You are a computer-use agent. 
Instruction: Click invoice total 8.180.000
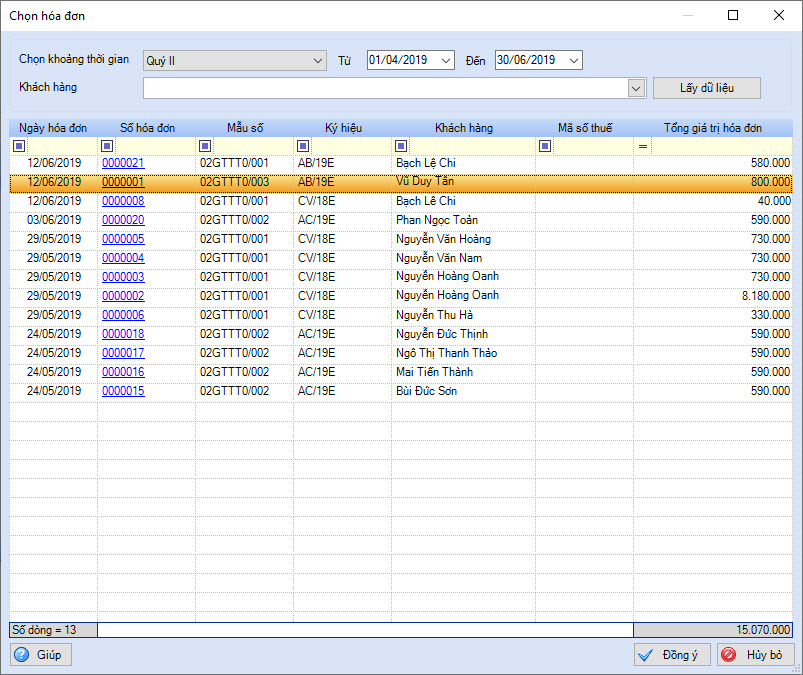[766, 296]
